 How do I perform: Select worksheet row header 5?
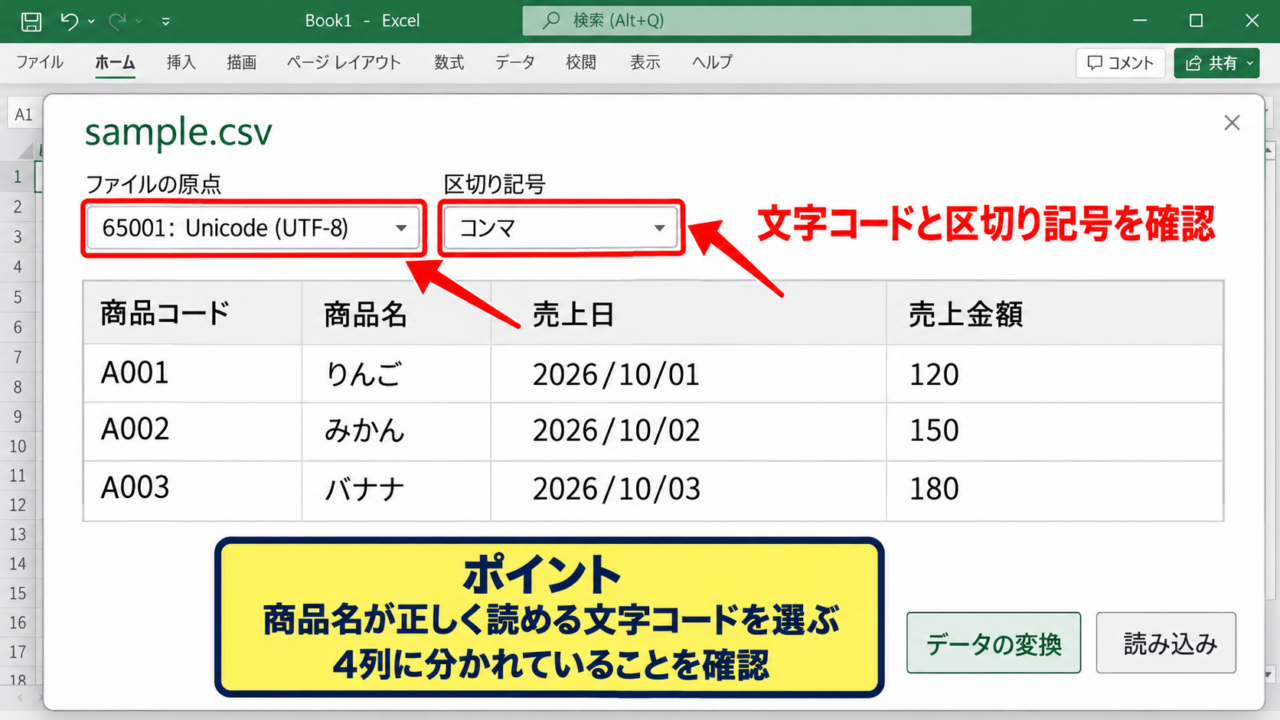point(17,297)
